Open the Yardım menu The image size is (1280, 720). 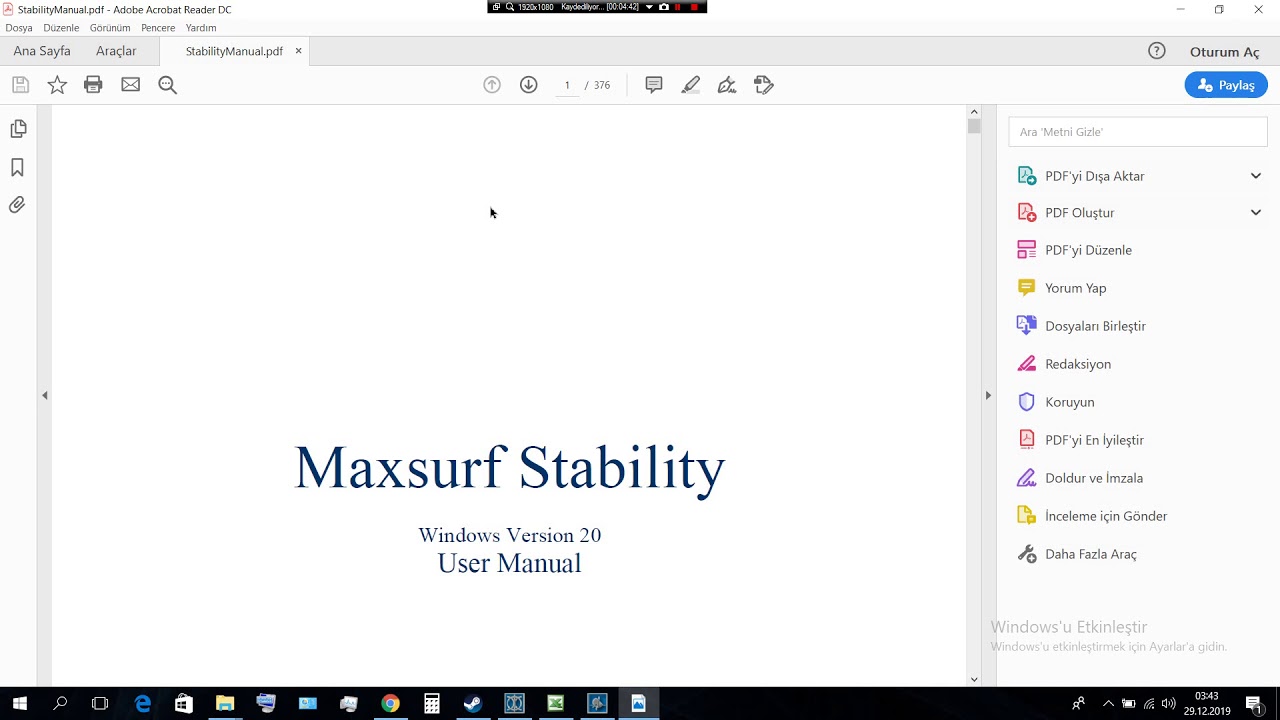coord(201,28)
